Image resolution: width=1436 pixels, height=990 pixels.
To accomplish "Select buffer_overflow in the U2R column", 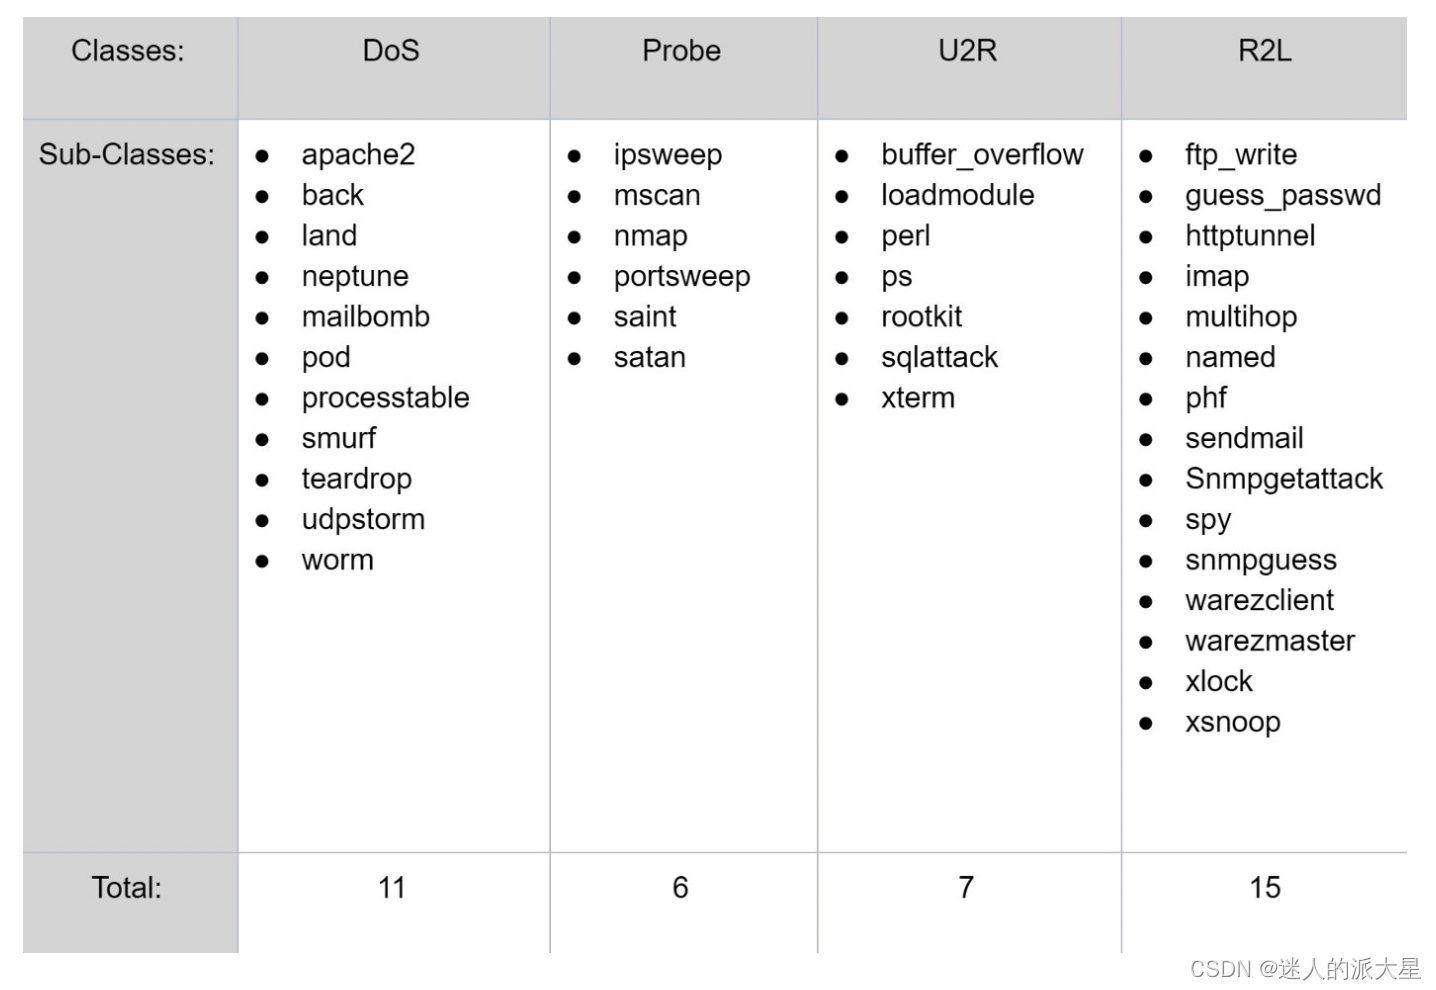I will pyautogui.click(x=981, y=155).
